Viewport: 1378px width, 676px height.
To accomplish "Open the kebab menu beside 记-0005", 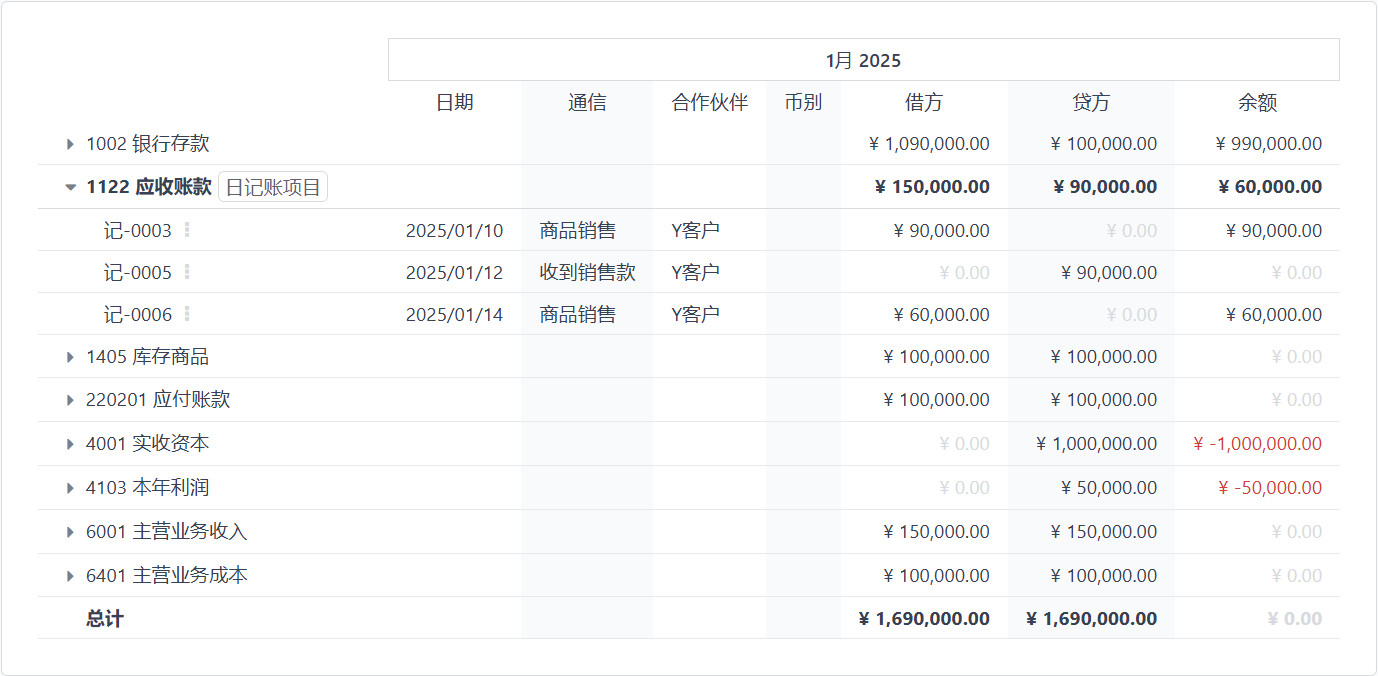I will pos(187,272).
